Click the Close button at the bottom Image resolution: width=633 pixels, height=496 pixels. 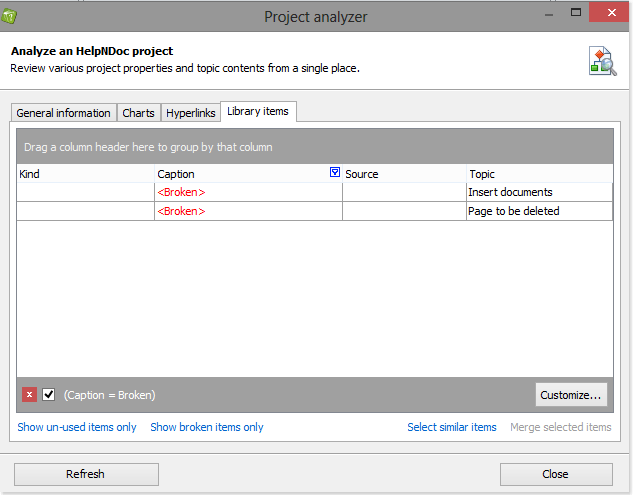(x=556, y=474)
